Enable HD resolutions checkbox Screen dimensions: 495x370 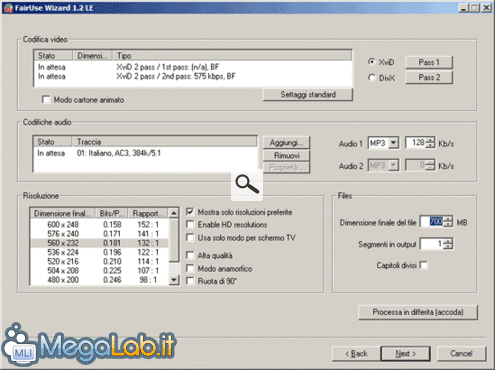tap(190, 224)
